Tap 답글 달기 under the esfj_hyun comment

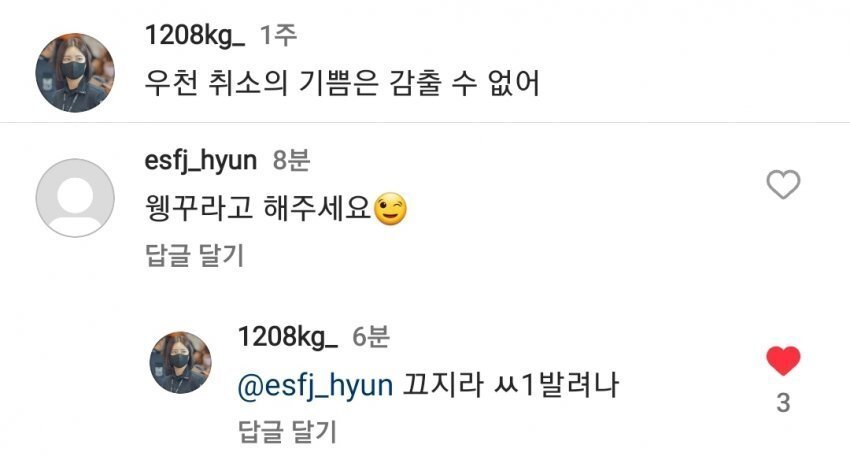point(195,255)
